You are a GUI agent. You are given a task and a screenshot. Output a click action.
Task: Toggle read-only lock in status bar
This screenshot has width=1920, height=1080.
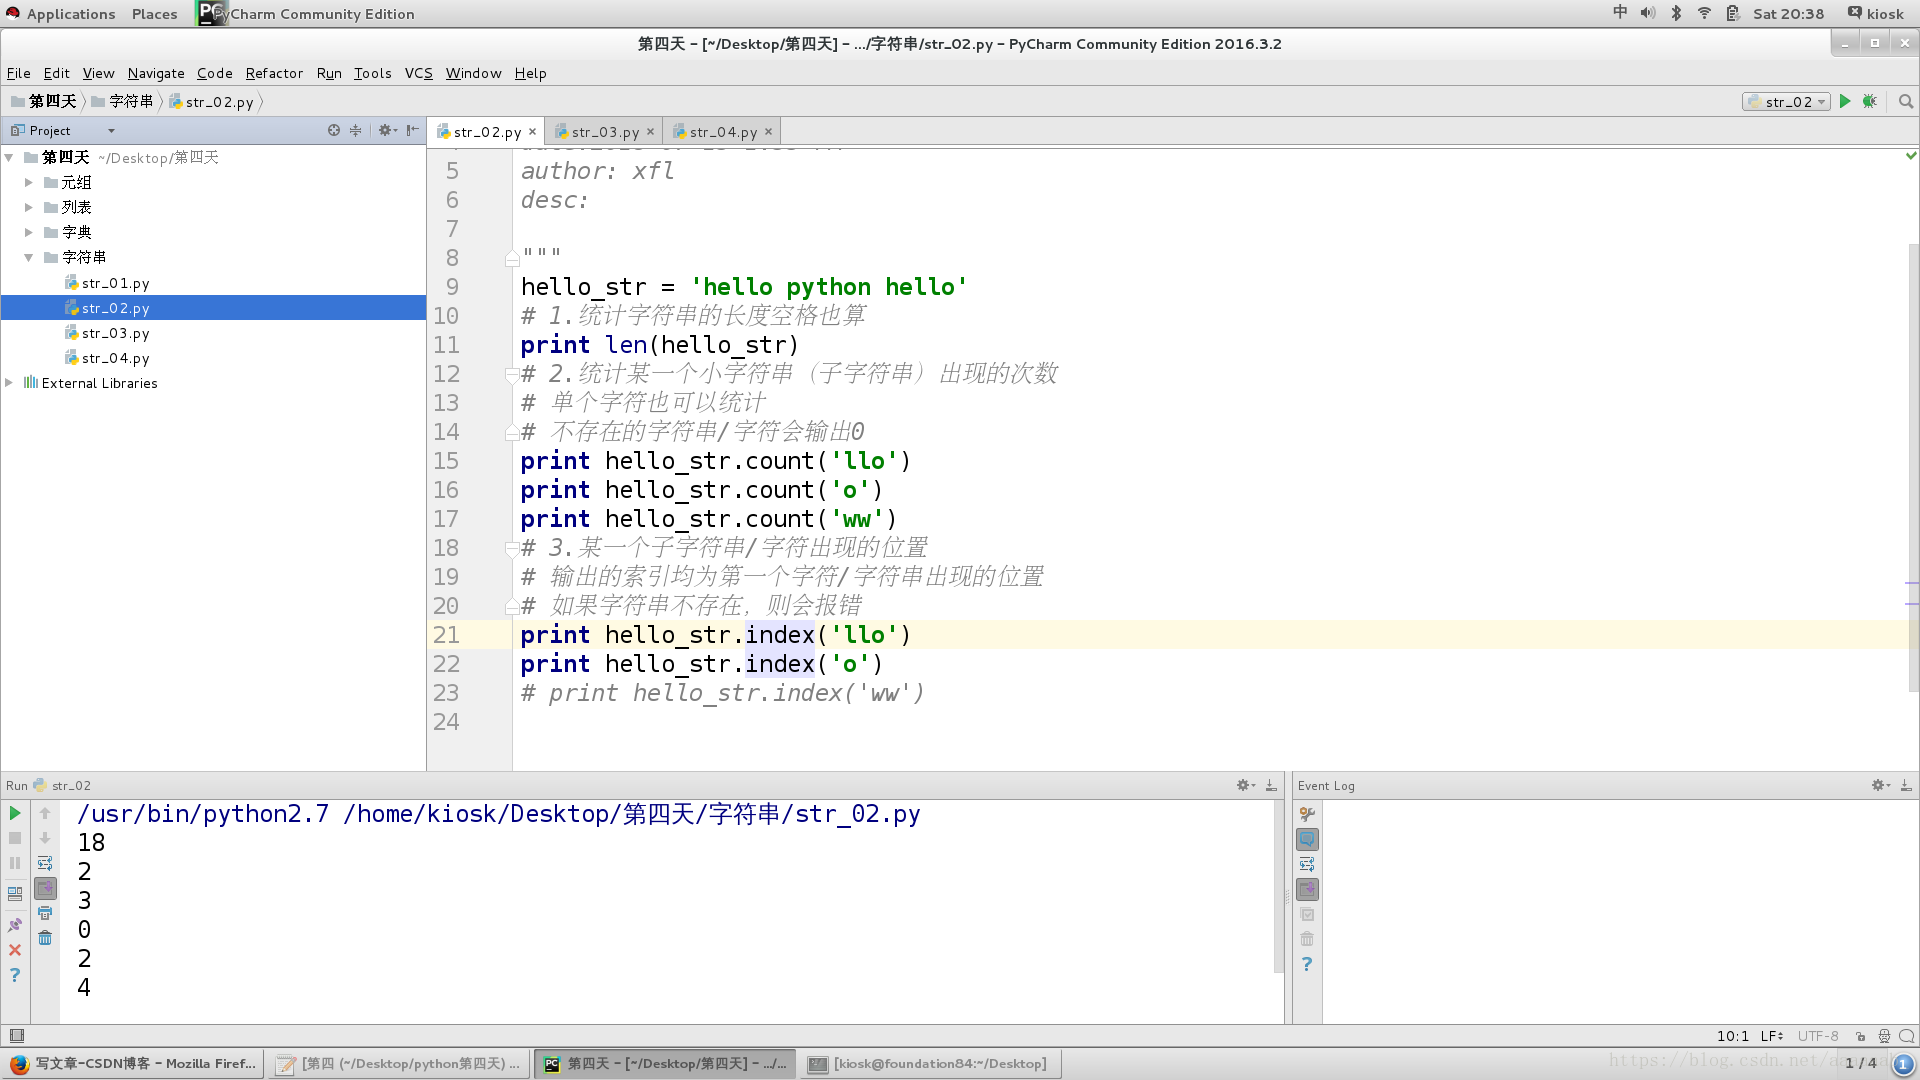pyautogui.click(x=1860, y=1036)
